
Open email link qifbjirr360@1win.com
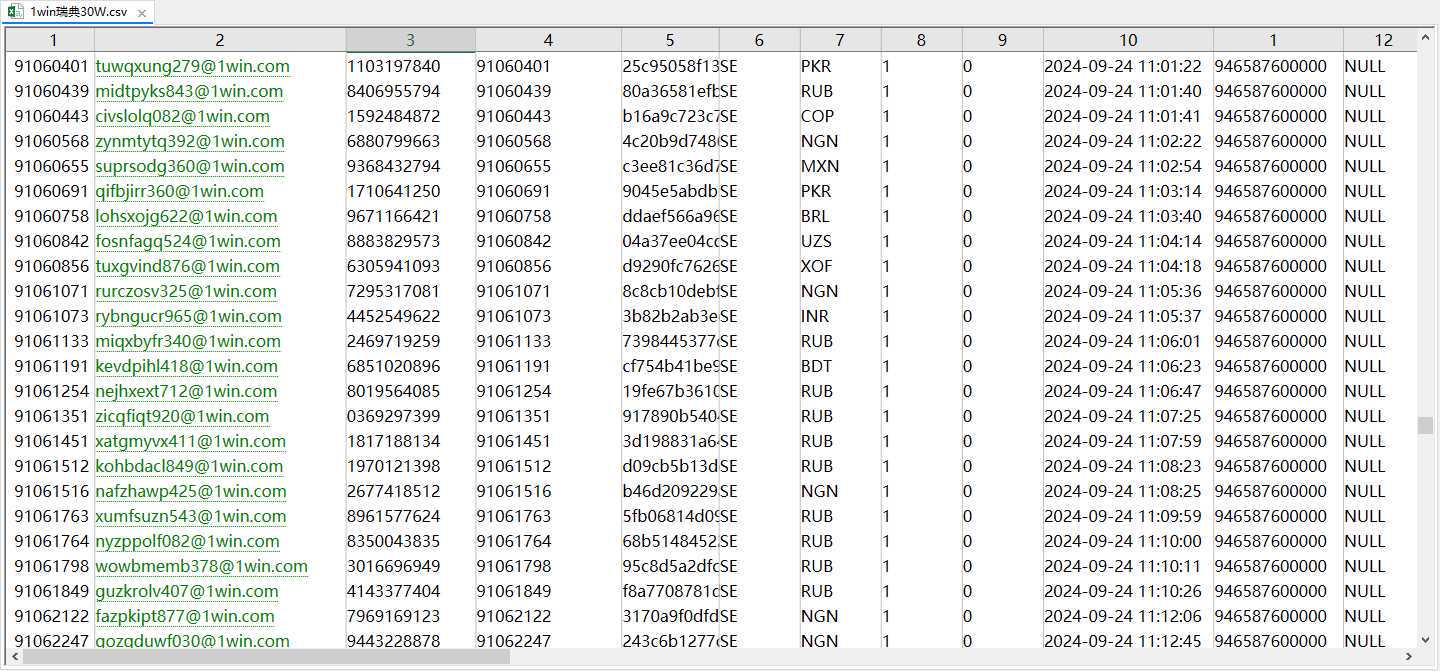pyautogui.click(x=180, y=191)
